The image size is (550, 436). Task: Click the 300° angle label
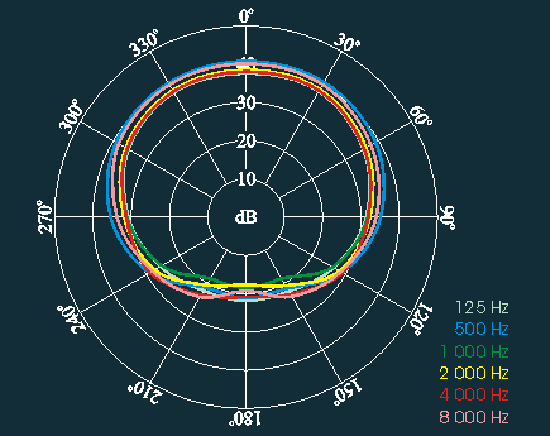pyautogui.click(x=71, y=116)
